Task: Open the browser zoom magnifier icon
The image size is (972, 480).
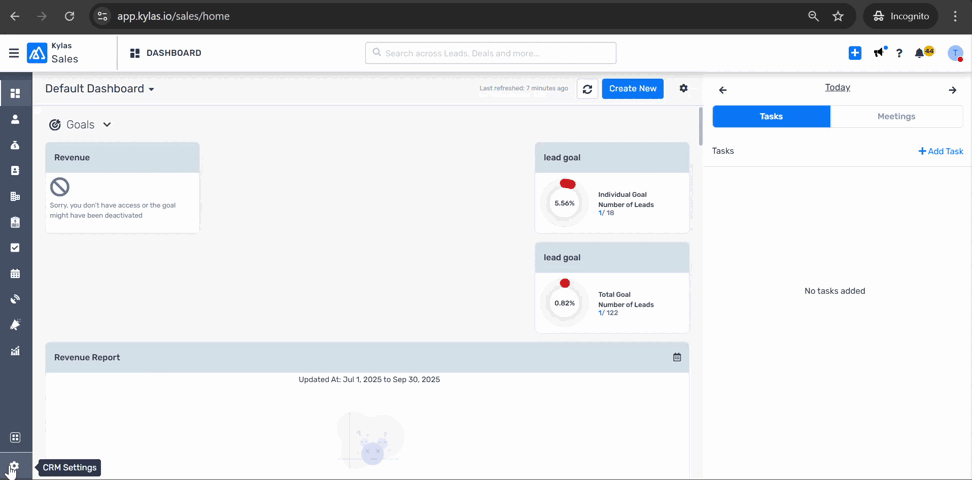Action: (813, 16)
